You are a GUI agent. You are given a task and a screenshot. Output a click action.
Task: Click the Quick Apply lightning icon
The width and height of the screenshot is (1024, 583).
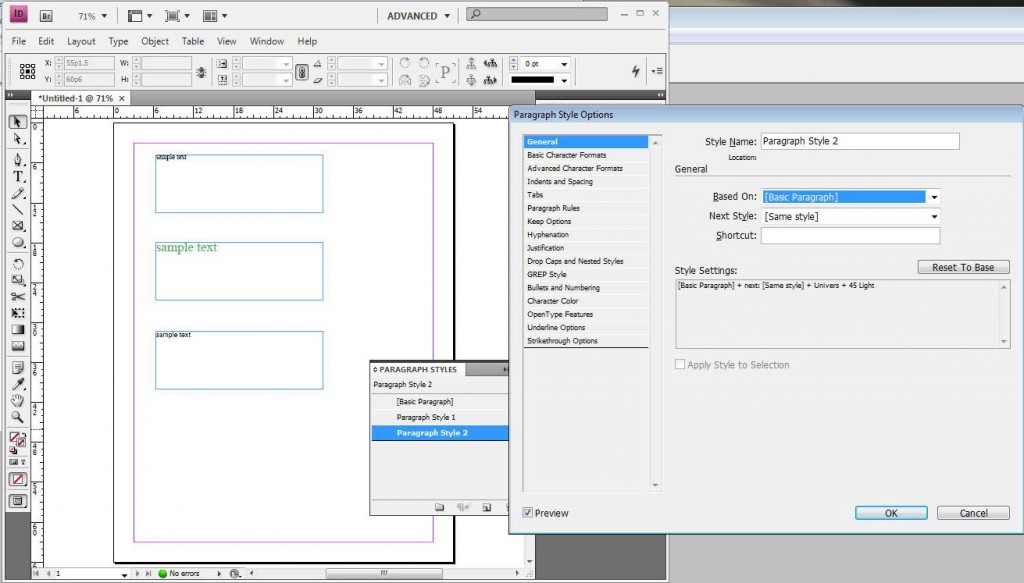(635, 71)
